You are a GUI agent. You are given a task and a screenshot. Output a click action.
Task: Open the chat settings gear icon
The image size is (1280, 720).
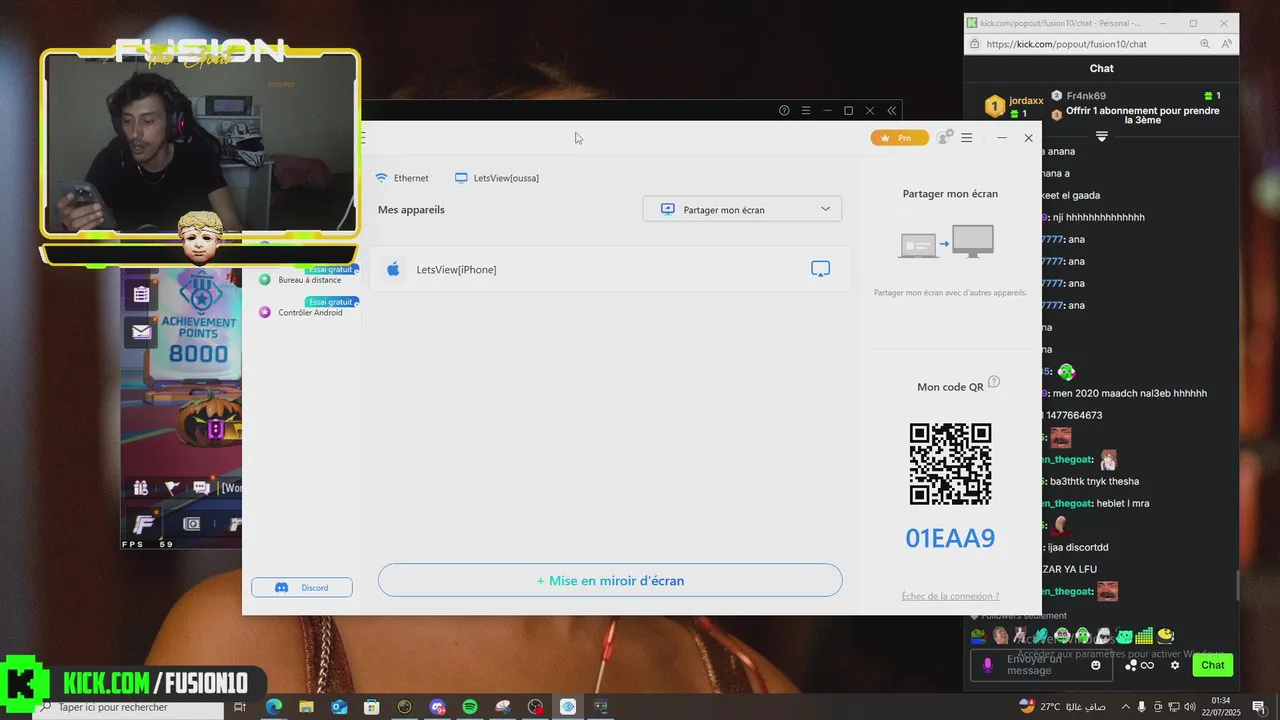[1175, 665]
